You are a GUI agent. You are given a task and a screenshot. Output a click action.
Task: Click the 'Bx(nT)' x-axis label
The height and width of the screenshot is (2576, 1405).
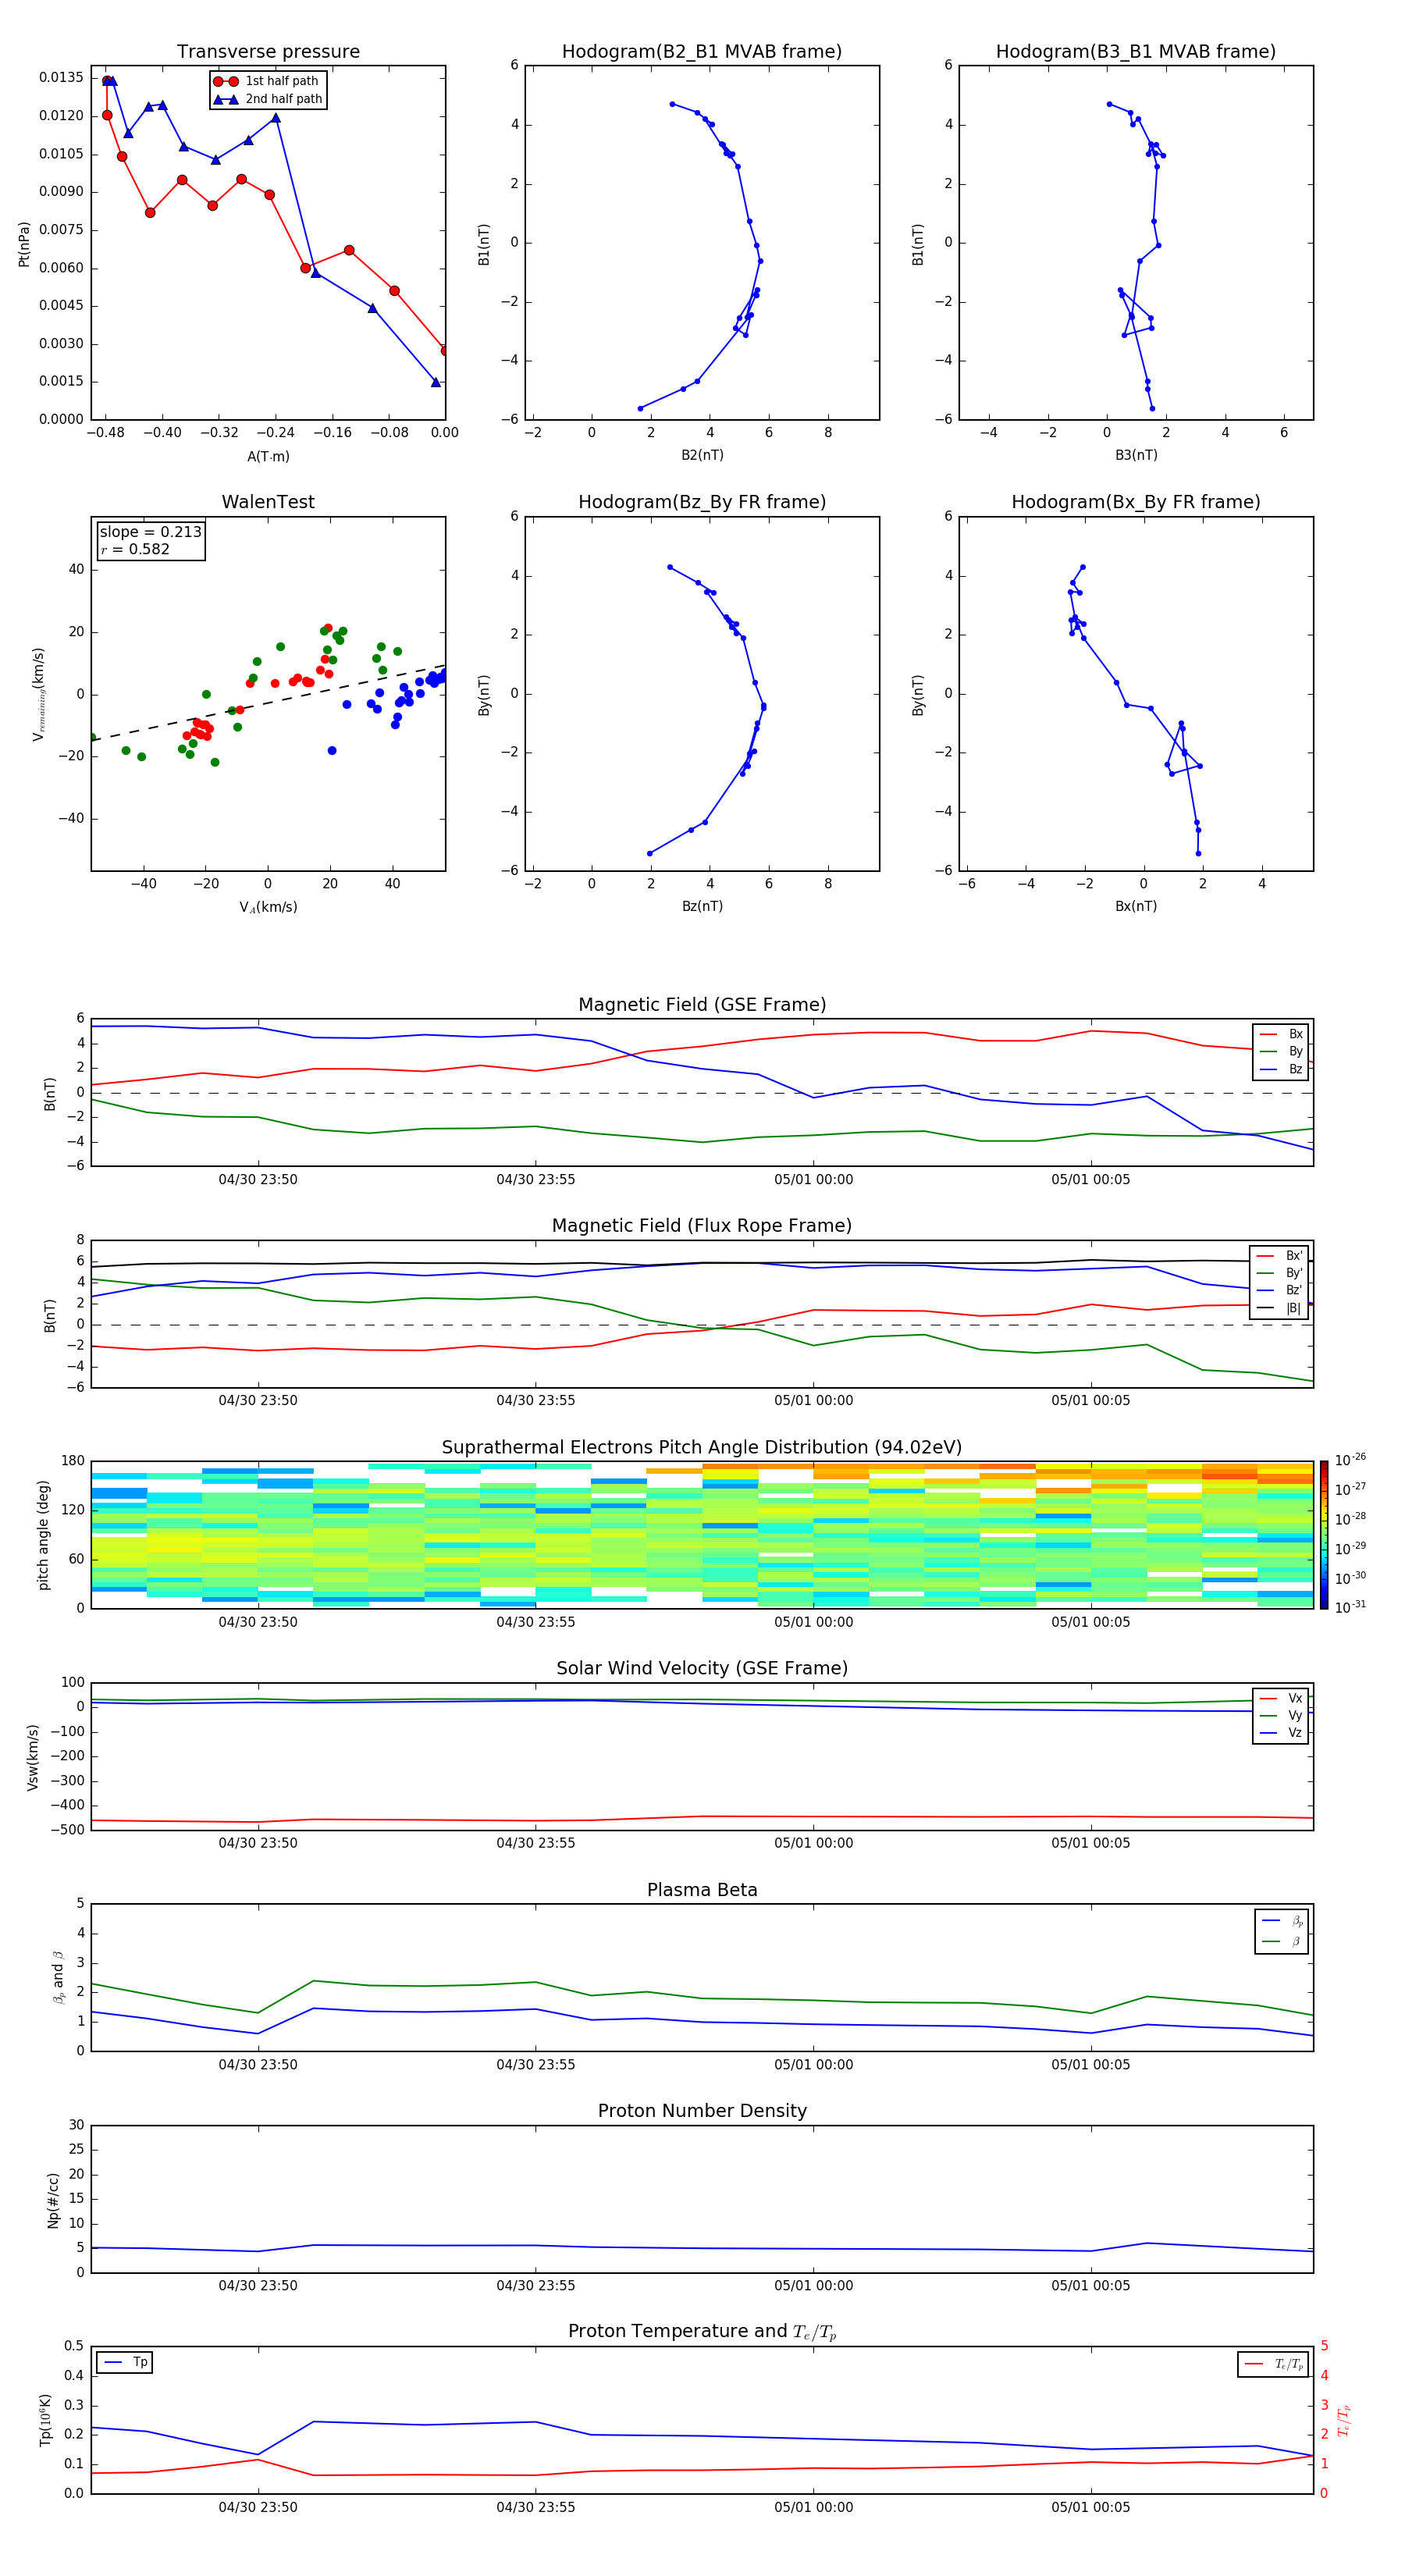1136,906
